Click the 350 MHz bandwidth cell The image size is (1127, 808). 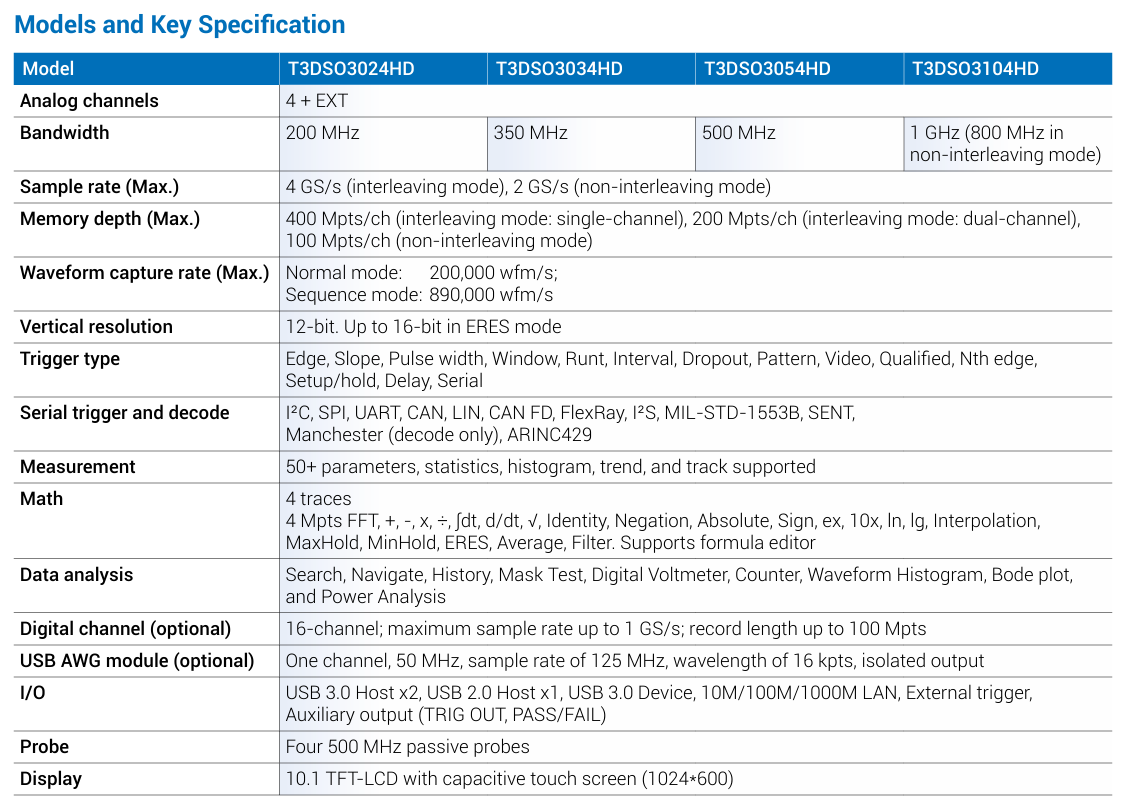coord(531,133)
